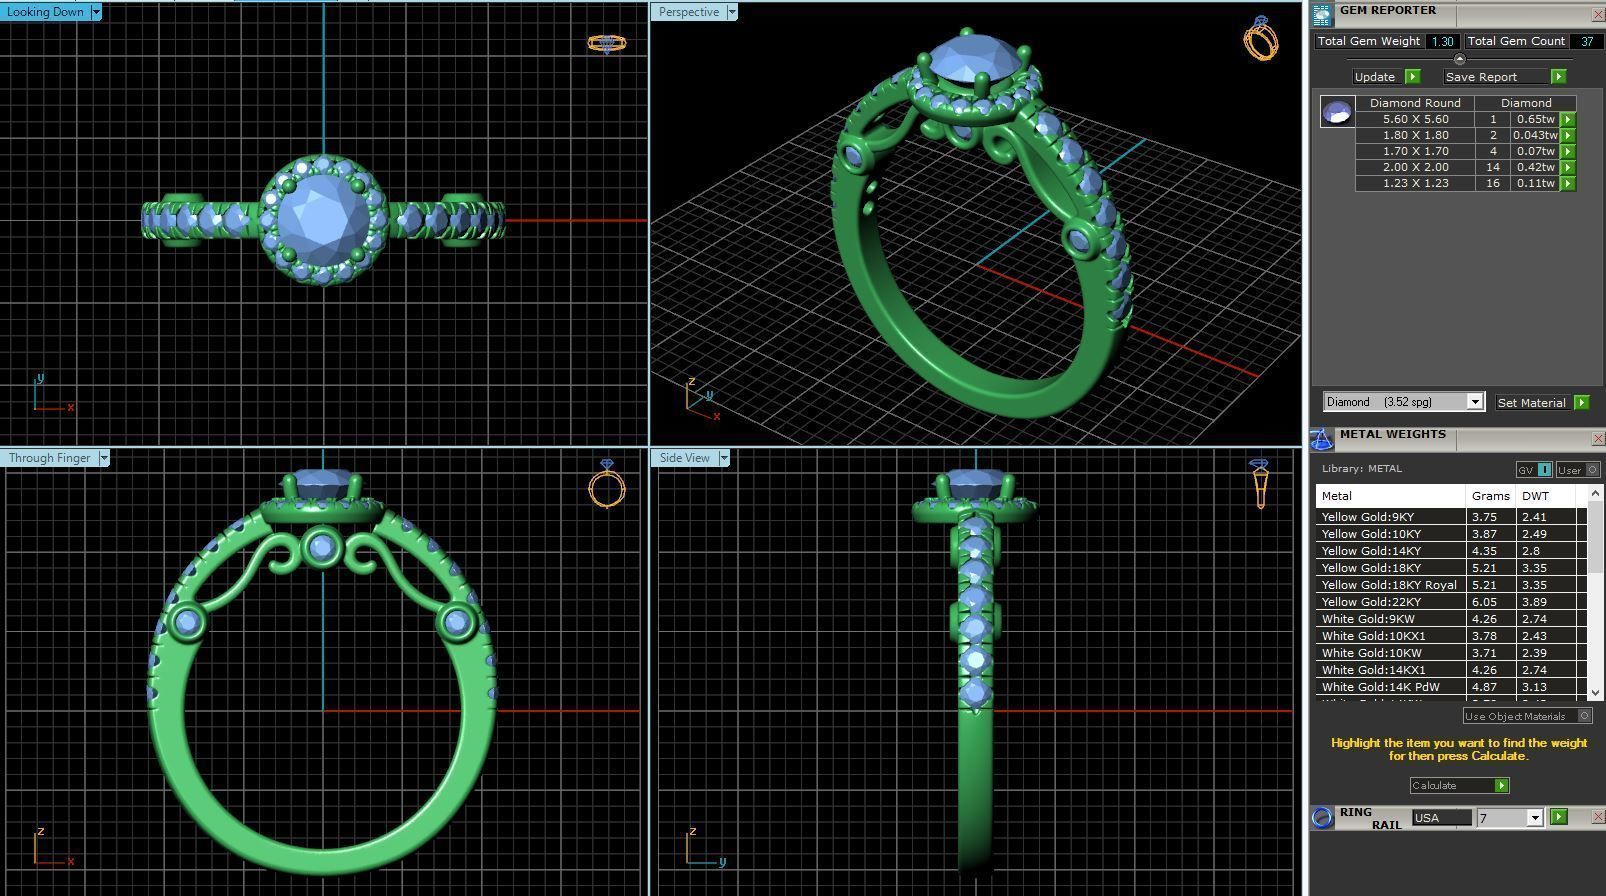This screenshot has width=1606, height=896.
Task: Click the Perspective viewport label
Action: tap(689, 12)
